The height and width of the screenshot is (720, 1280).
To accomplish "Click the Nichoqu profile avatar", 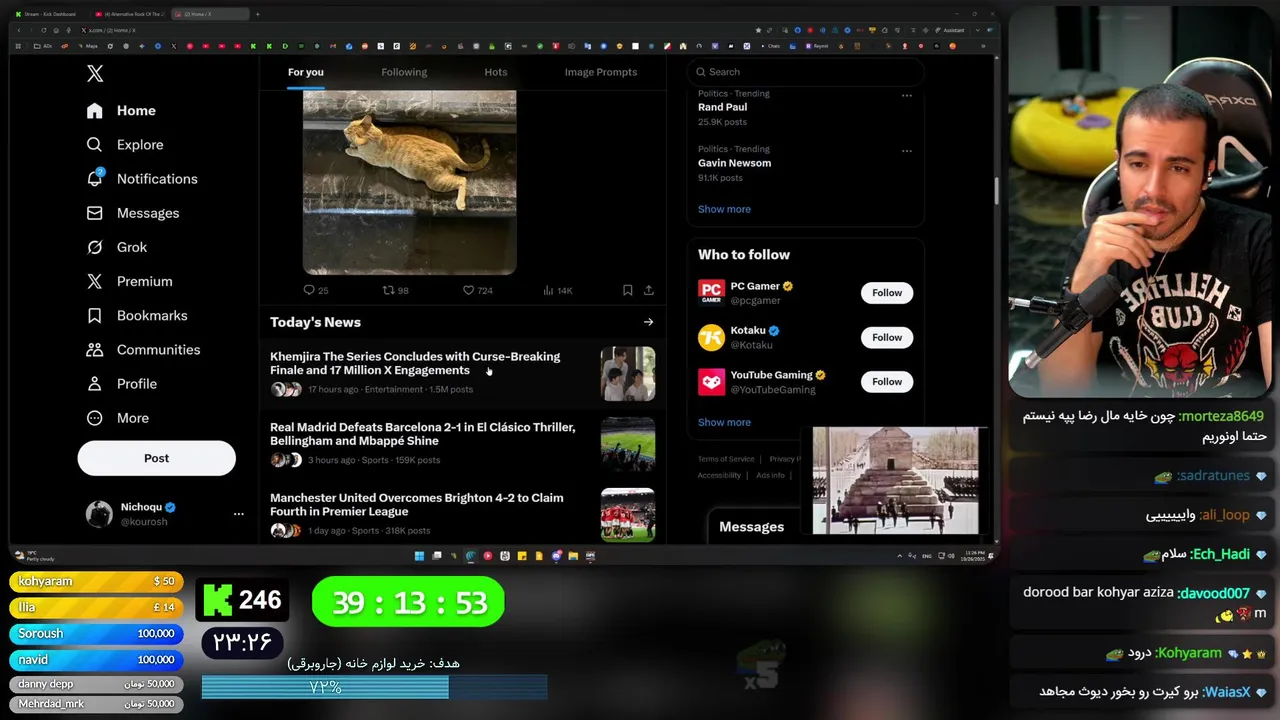I will [99, 514].
